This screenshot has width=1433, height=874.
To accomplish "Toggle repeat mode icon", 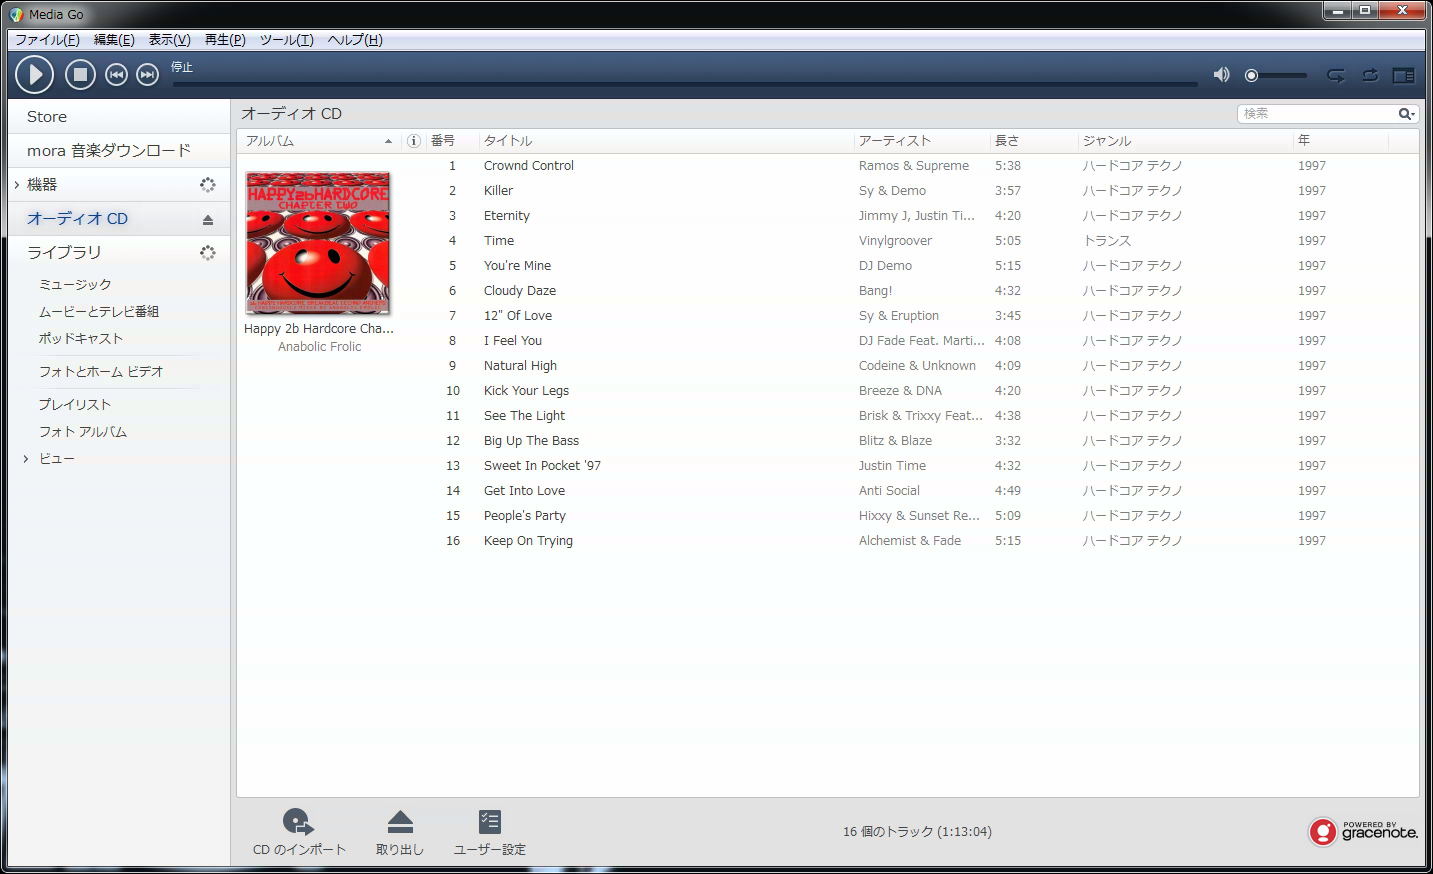I will coord(1370,75).
